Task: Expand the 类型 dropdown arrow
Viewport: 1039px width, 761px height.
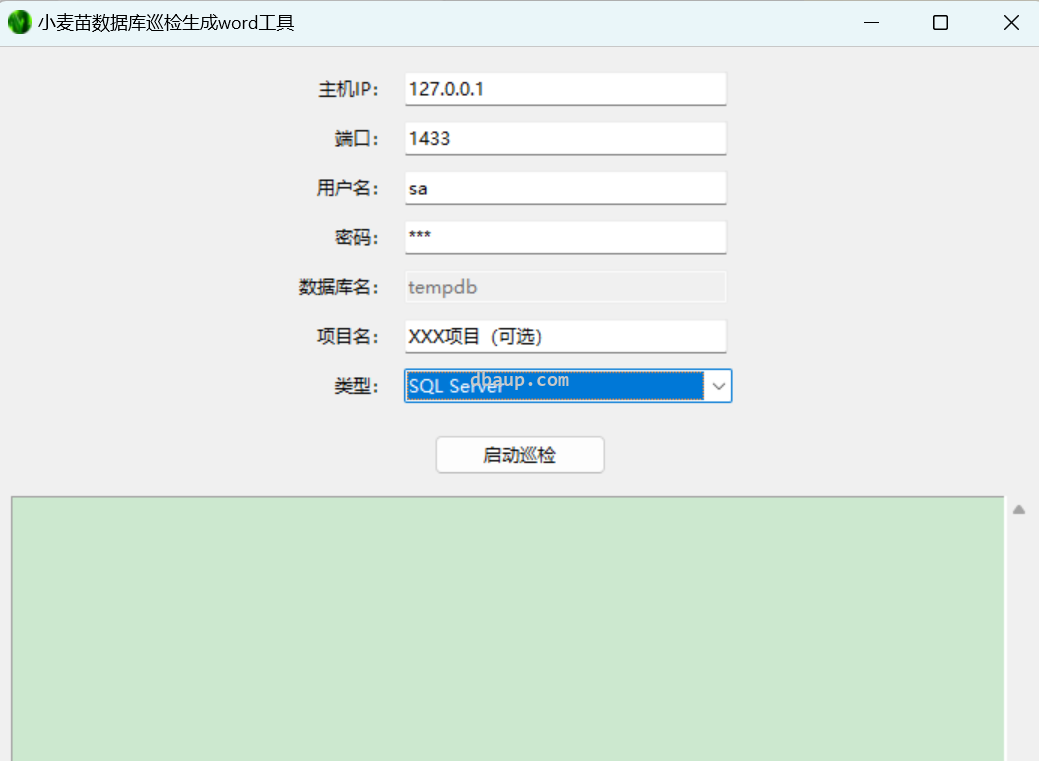Action: point(718,386)
